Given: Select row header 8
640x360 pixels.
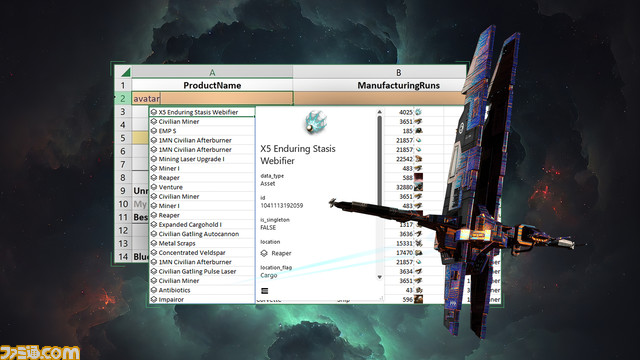Looking at the screenshot, I should point(123,178).
